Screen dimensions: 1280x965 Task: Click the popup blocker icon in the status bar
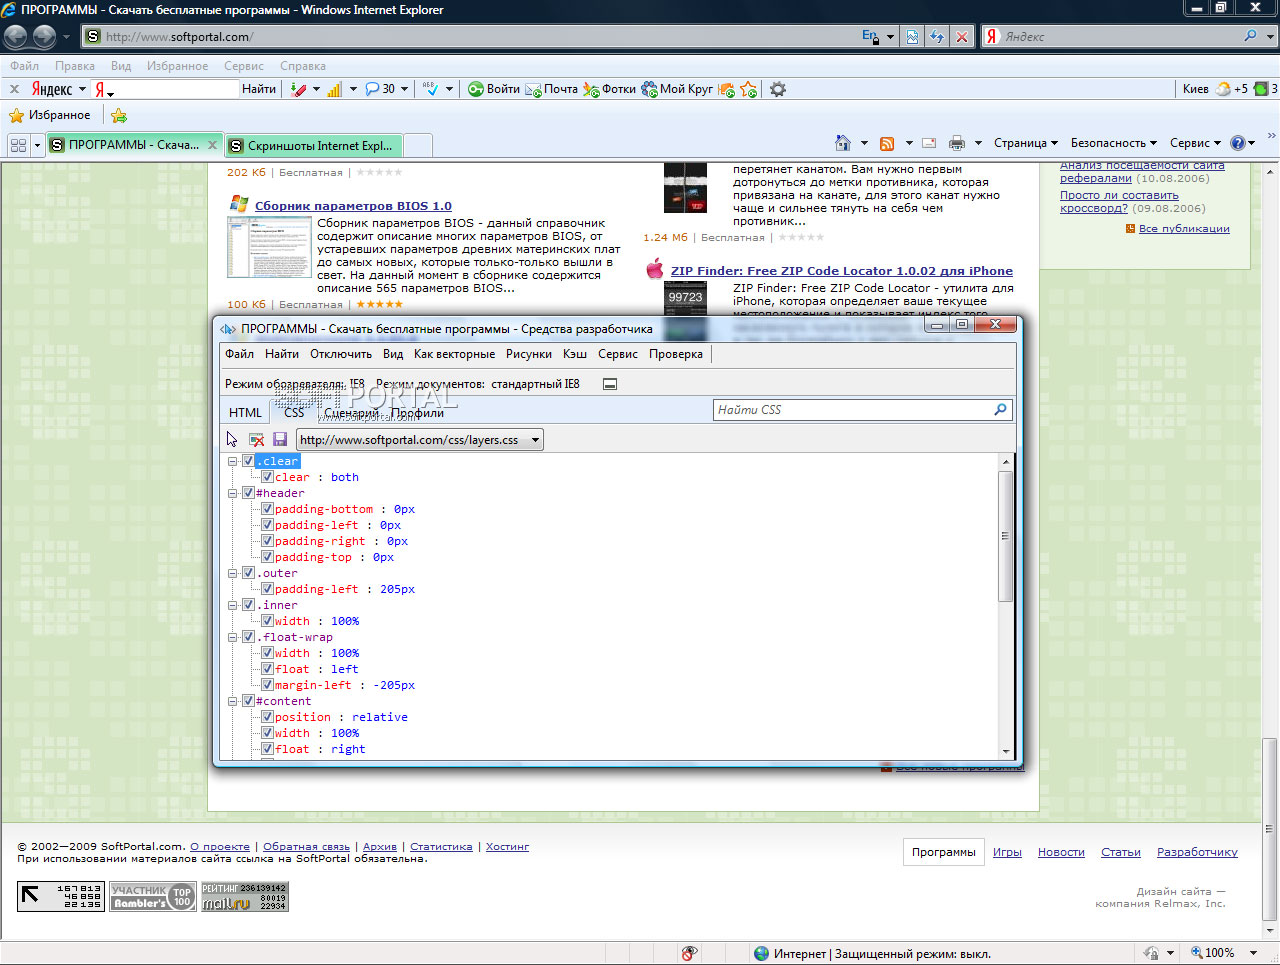[688, 953]
